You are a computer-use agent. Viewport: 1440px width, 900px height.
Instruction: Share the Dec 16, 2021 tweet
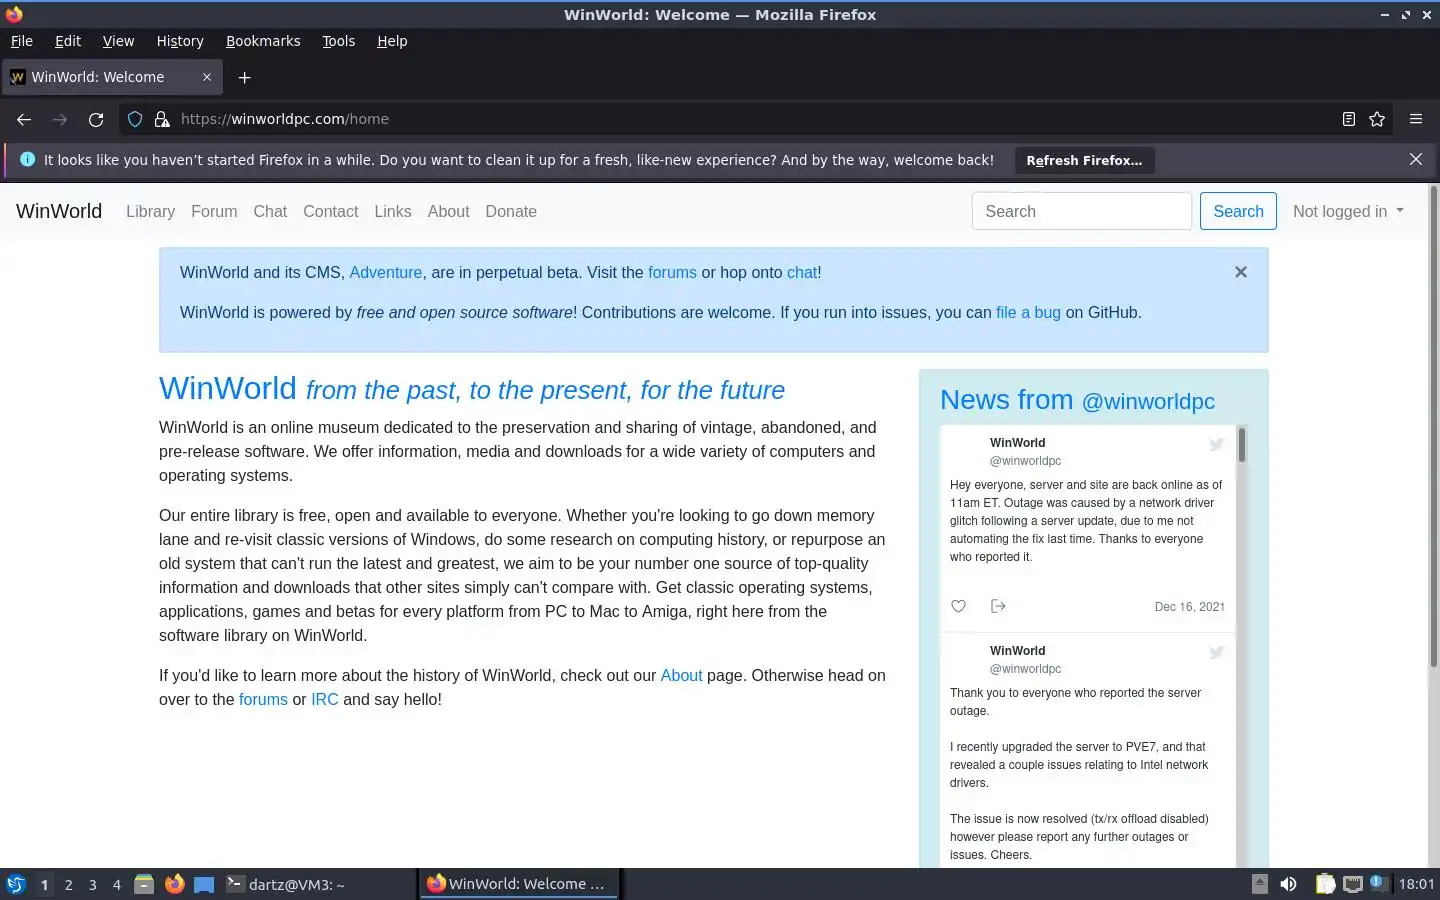coord(998,606)
